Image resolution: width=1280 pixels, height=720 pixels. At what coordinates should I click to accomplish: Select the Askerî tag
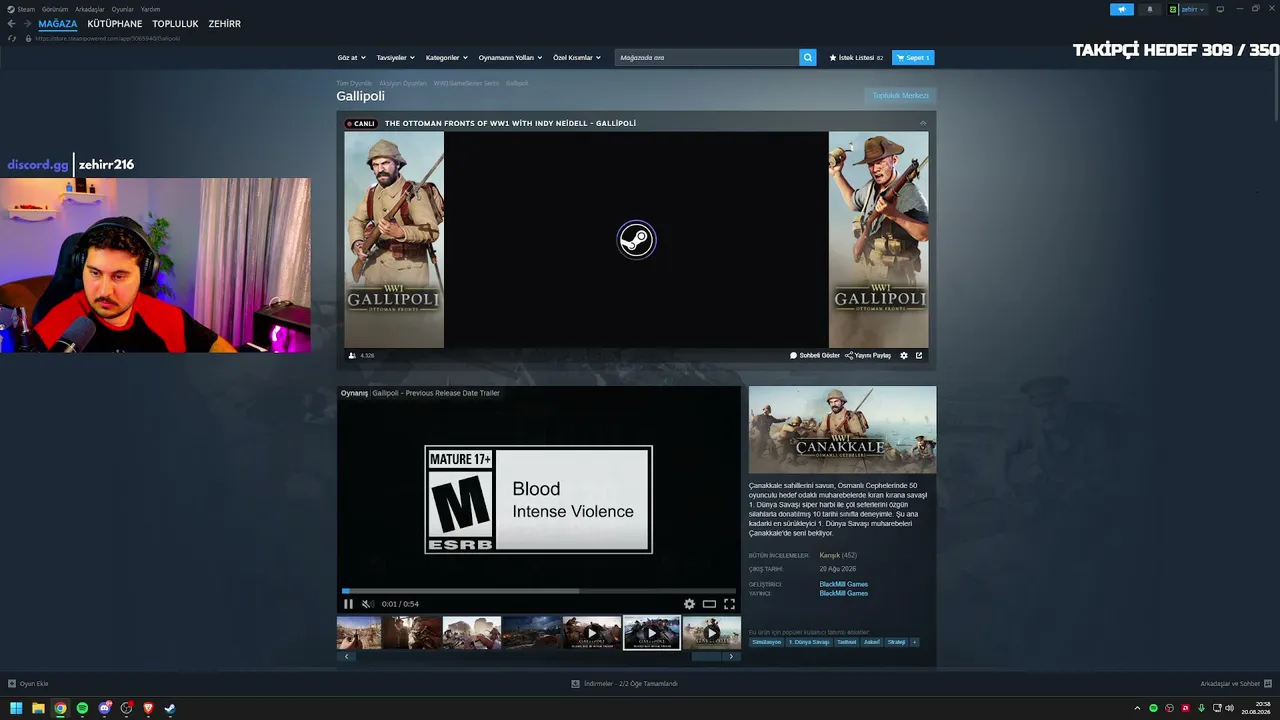(x=872, y=642)
